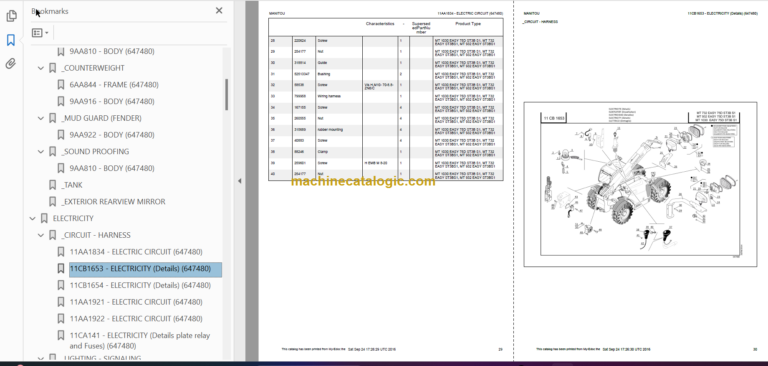Click the _SOUND PROOFING bookmark label

[x=95, y=151]
